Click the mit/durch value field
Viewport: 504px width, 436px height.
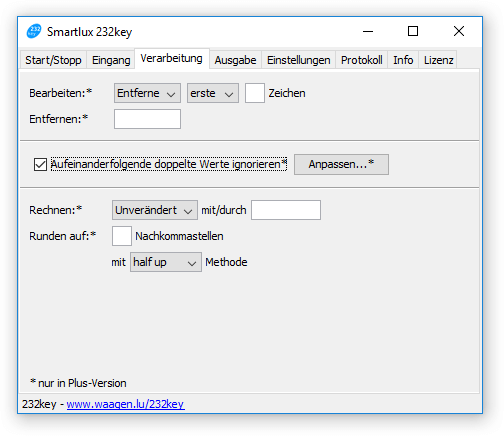pos(286,210)
